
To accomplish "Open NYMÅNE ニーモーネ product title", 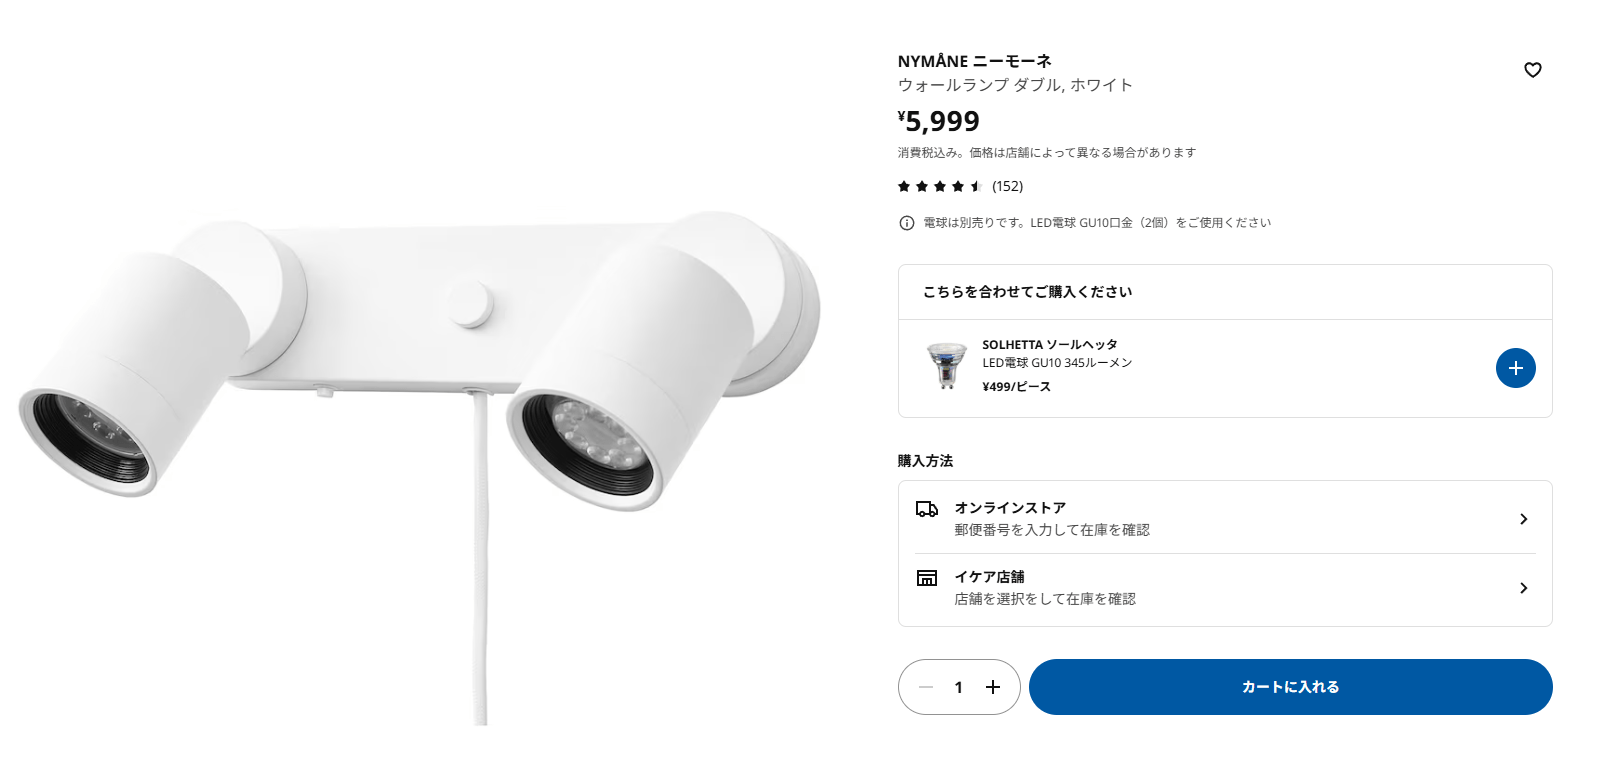I will click(x=974, y=61).
